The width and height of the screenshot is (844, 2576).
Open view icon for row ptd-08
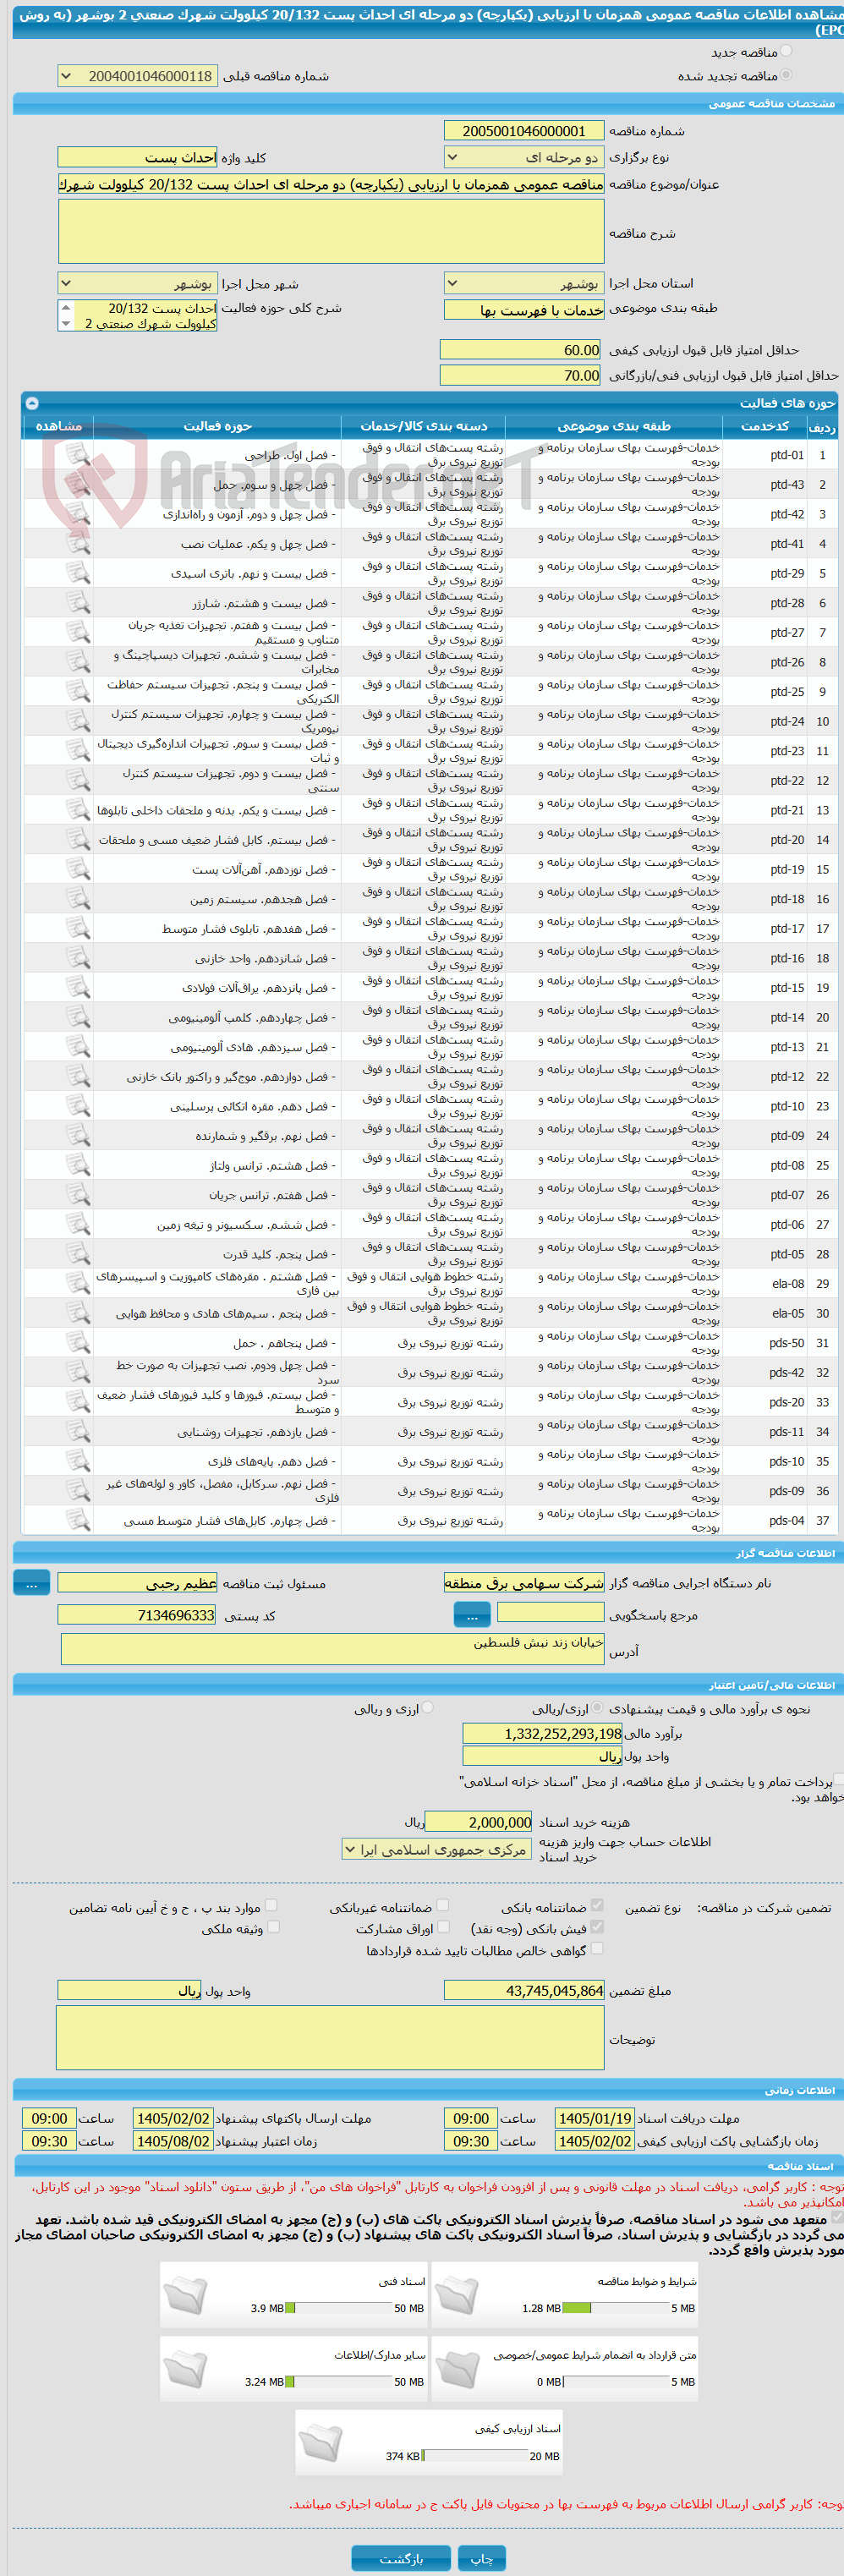pyautogui.click(x=77, y=1165)
